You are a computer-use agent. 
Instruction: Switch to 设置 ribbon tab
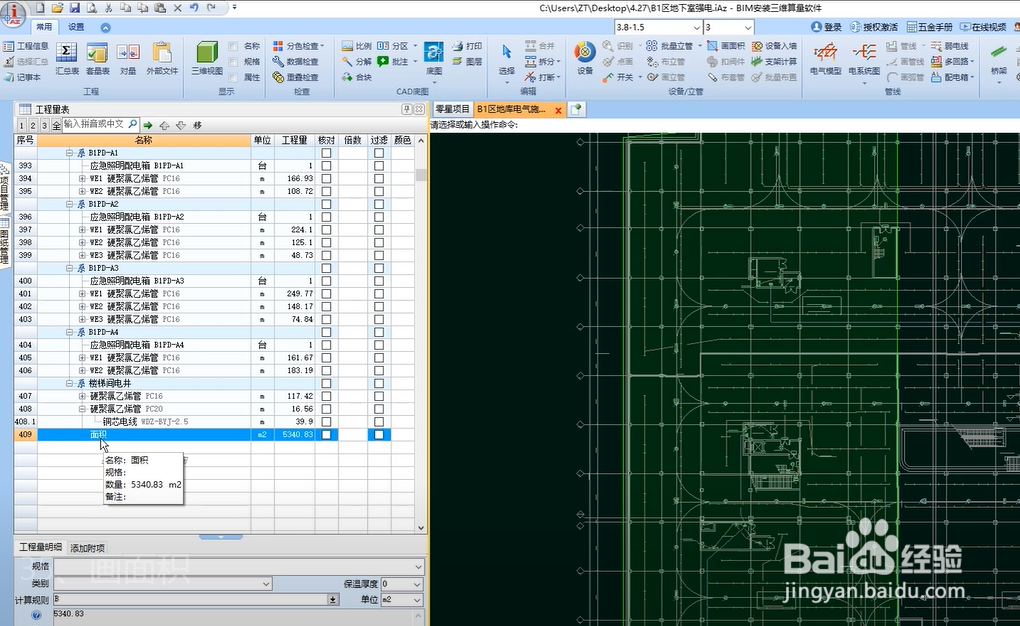[76, 27]
